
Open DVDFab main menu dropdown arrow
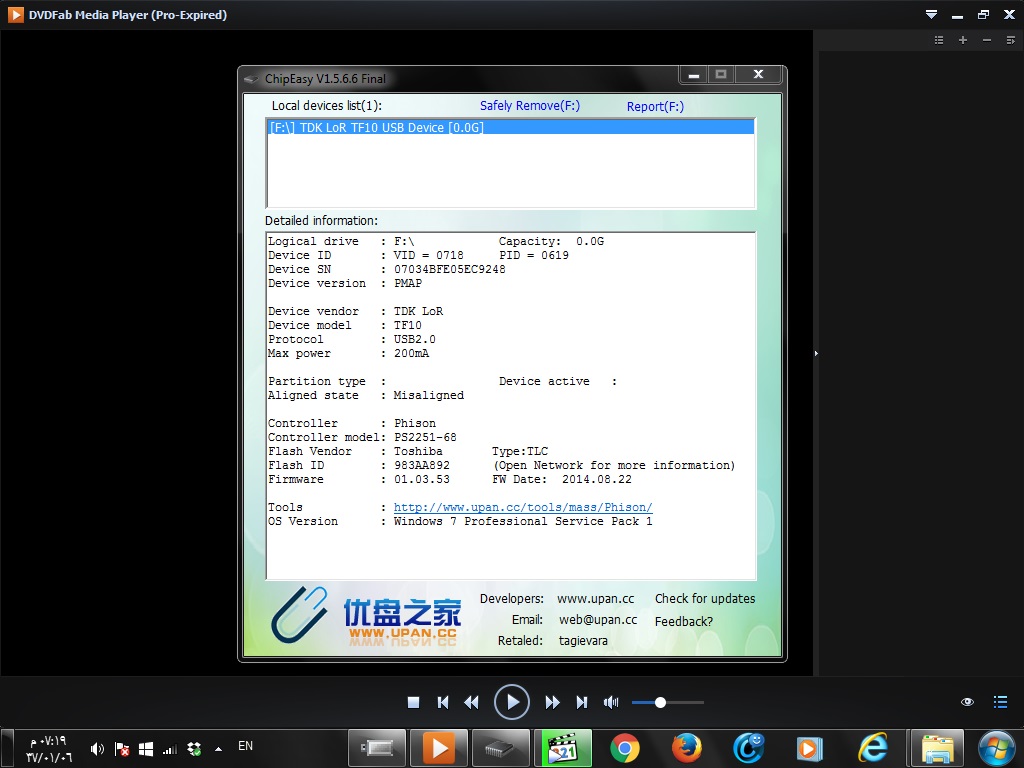click(931, 14)
